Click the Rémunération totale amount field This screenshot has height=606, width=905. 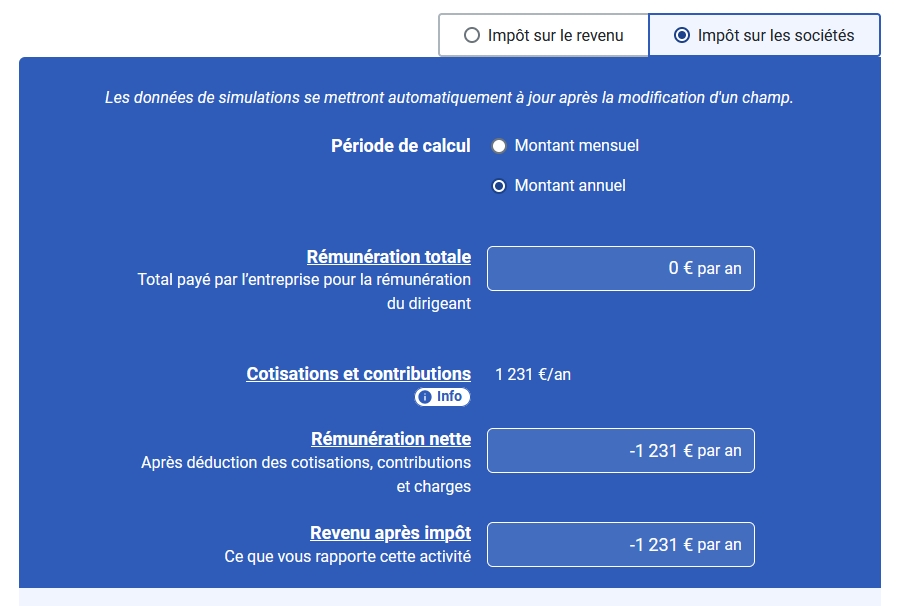[x=620, y=268]
